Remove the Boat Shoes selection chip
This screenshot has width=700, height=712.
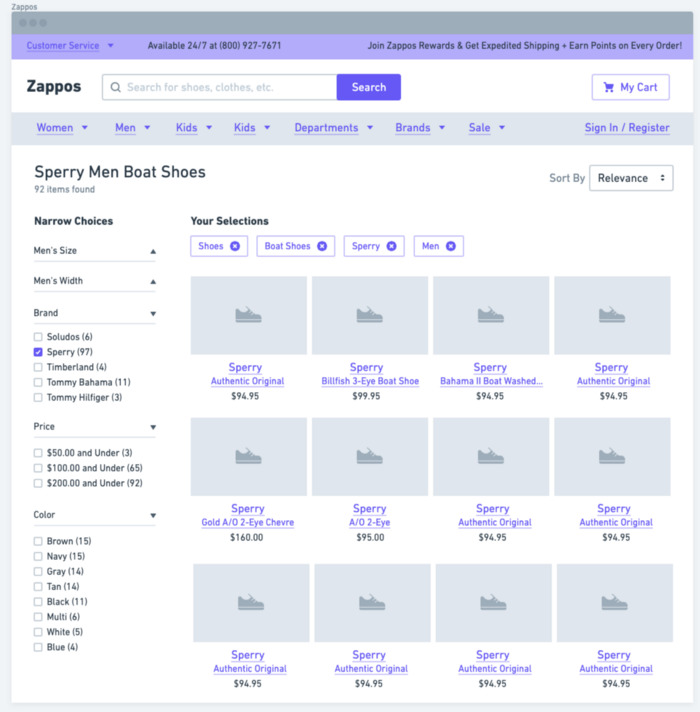(322, 246)
